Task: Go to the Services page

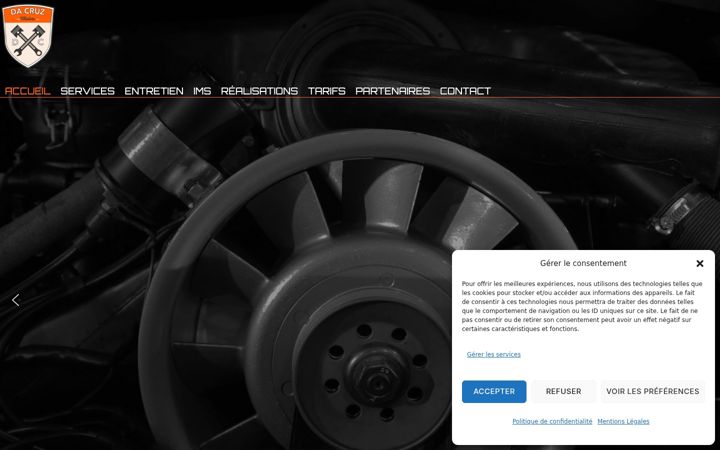Action: coord(88,91)
